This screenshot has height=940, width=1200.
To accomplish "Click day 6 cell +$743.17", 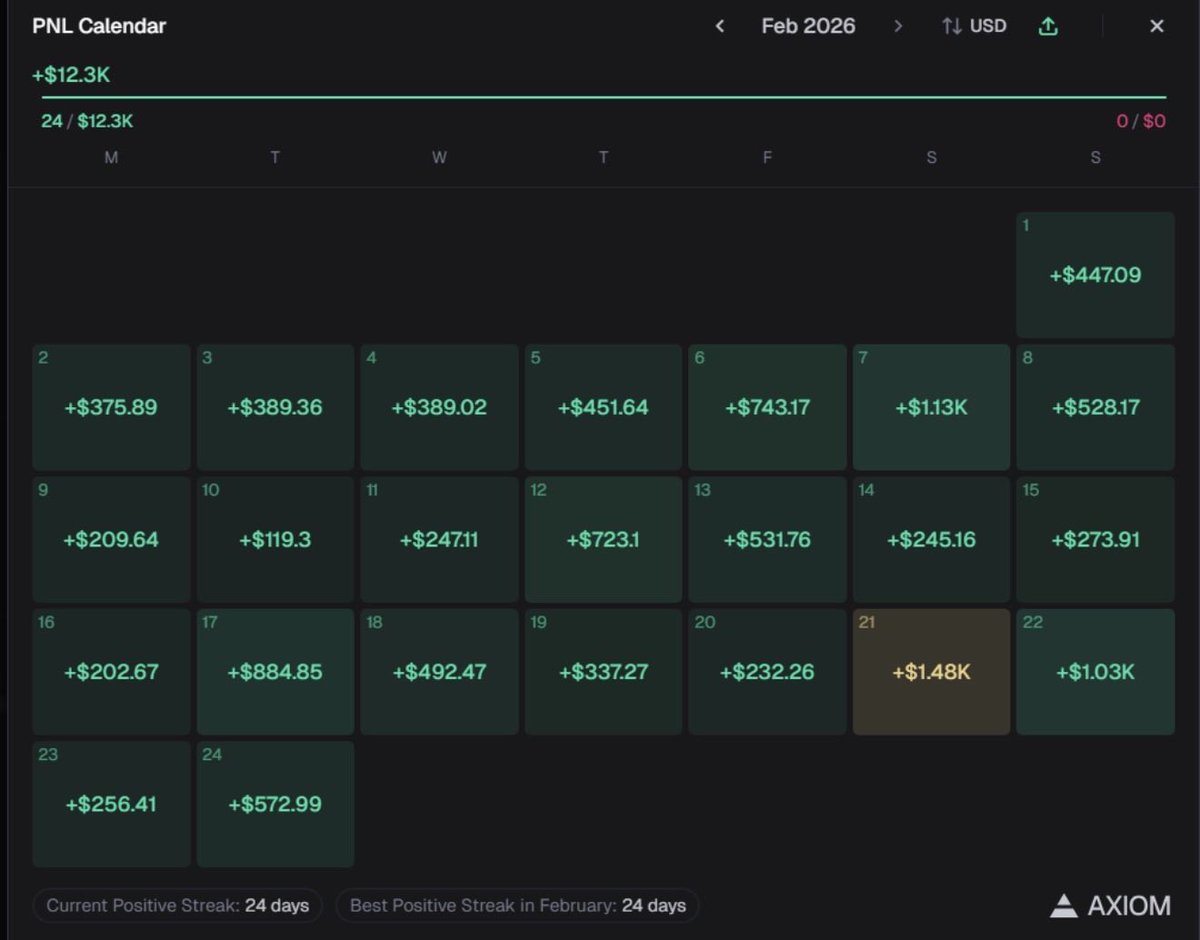I will (767, 407).
